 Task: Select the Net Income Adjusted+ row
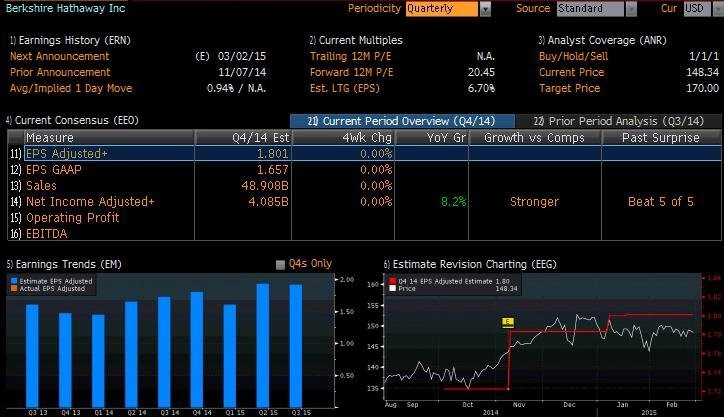pos(365,201)
